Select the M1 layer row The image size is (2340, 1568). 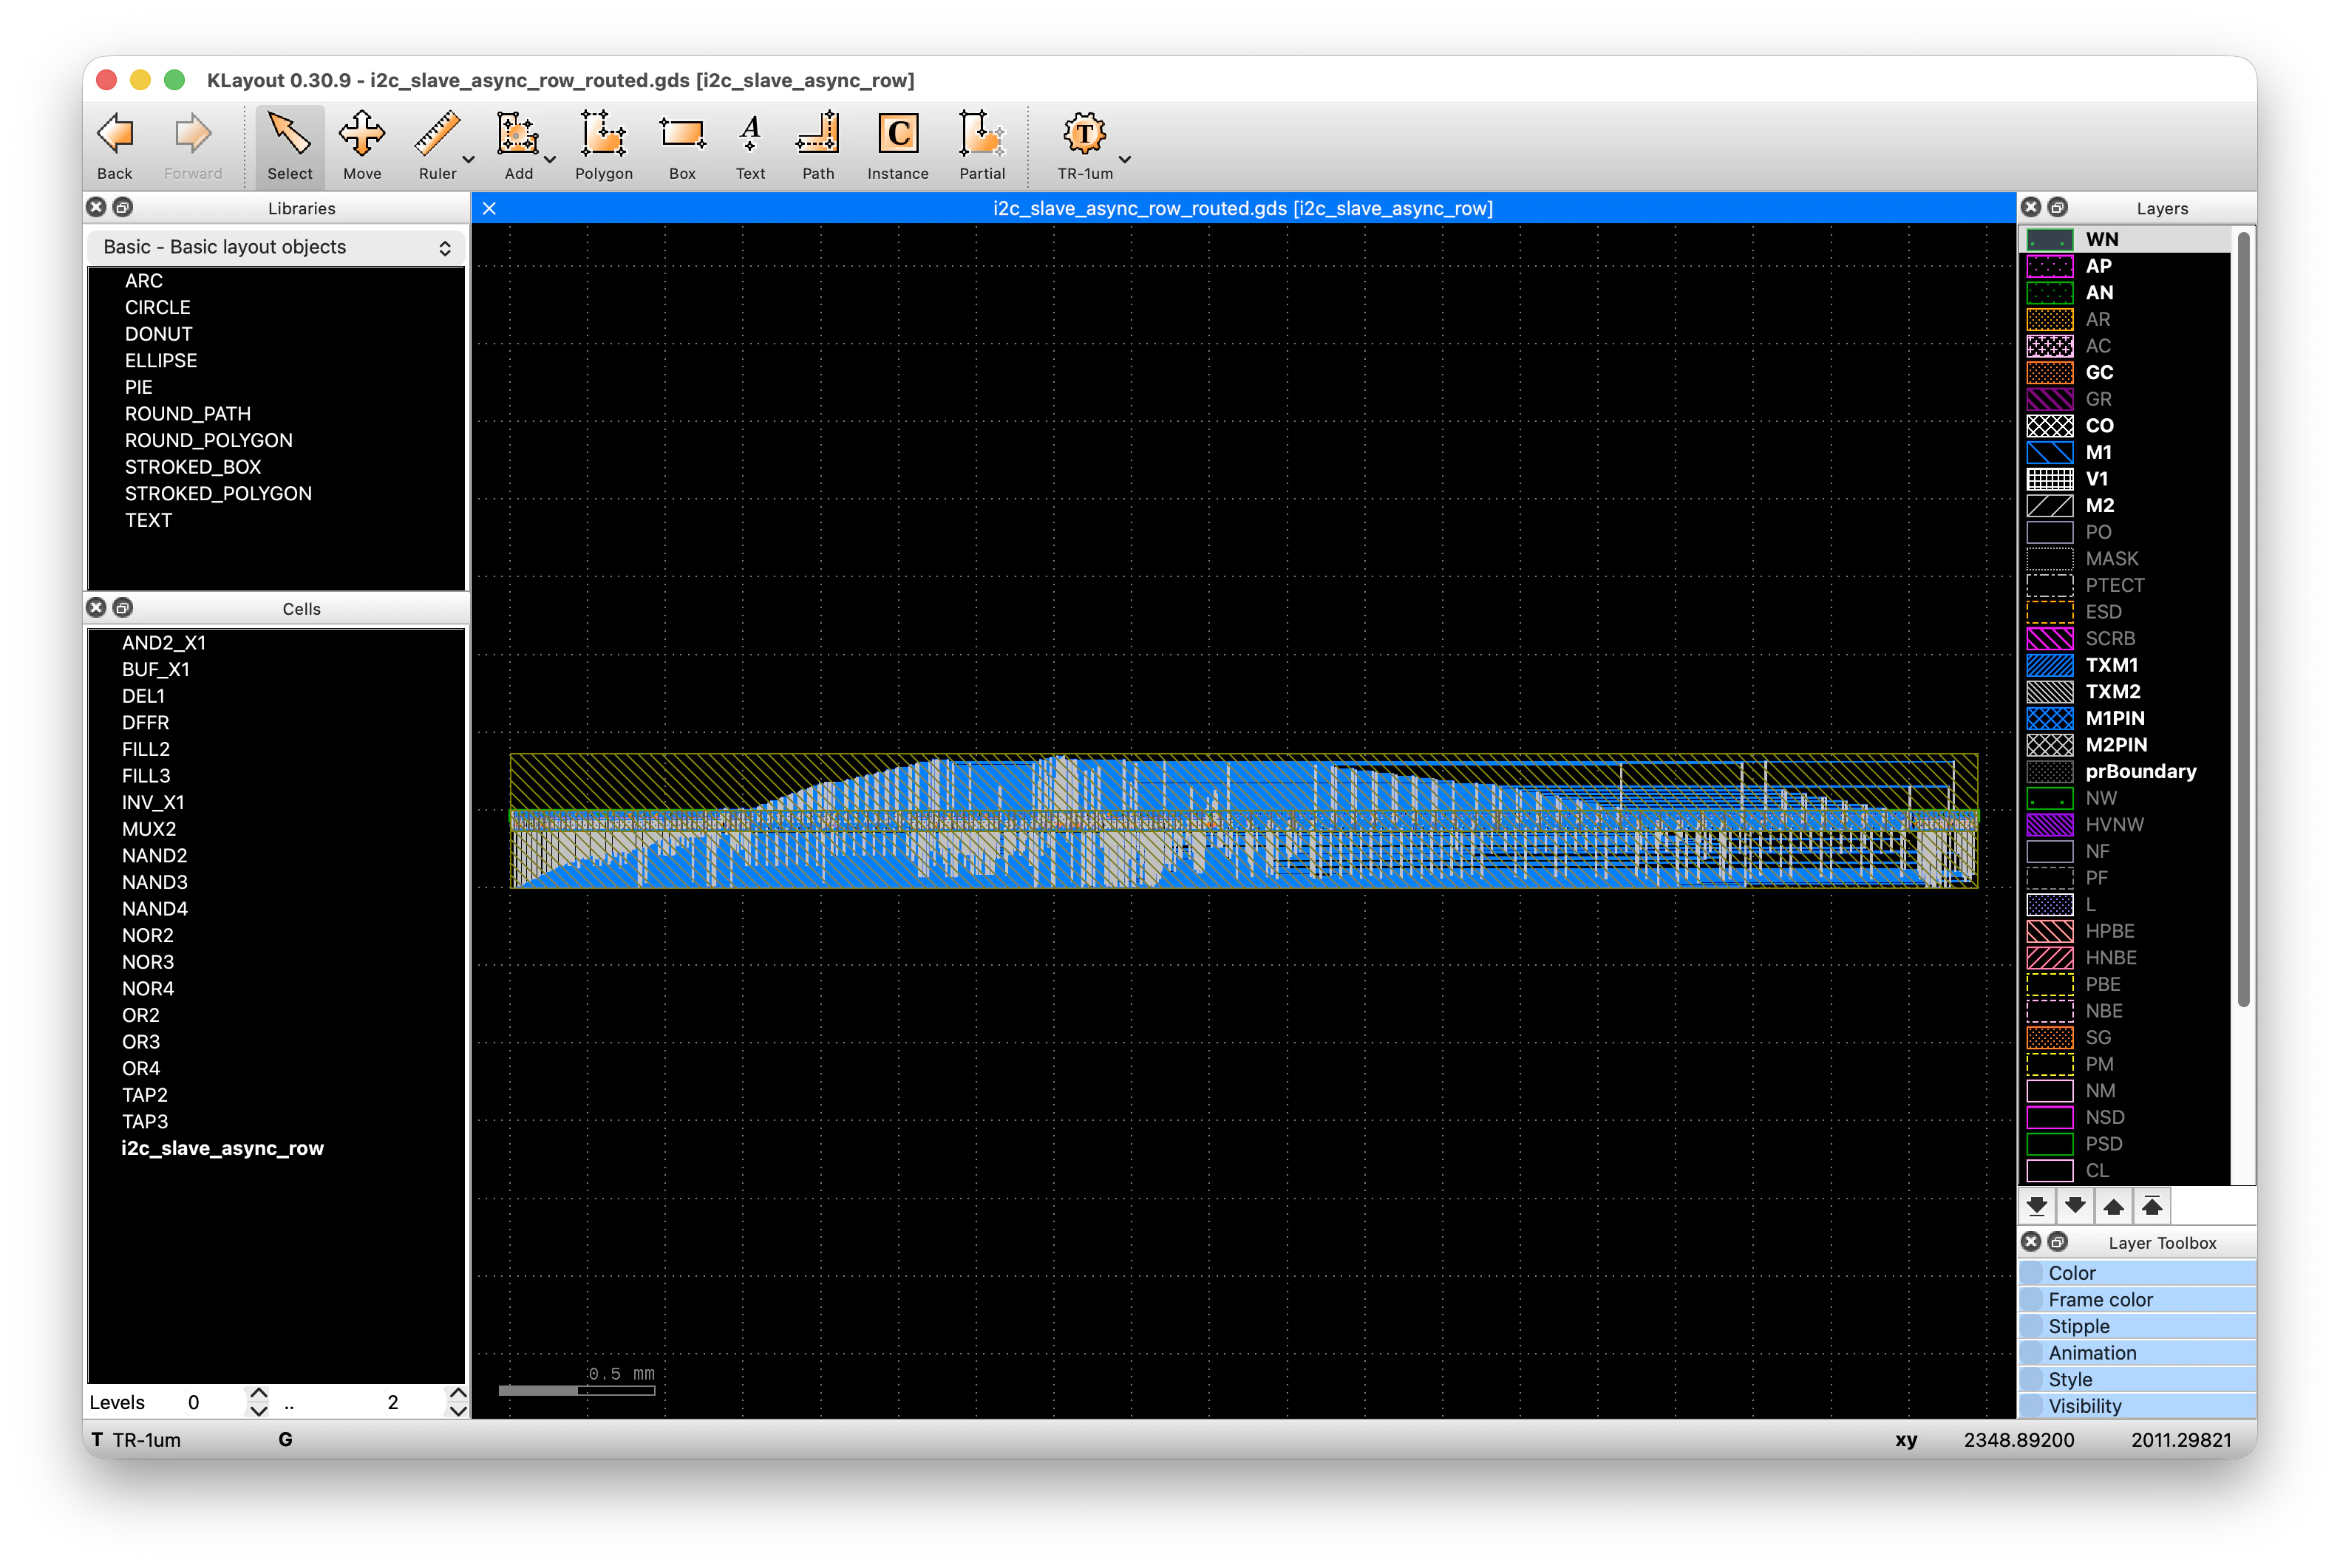pyautogui.click(x=2126, y=452)
